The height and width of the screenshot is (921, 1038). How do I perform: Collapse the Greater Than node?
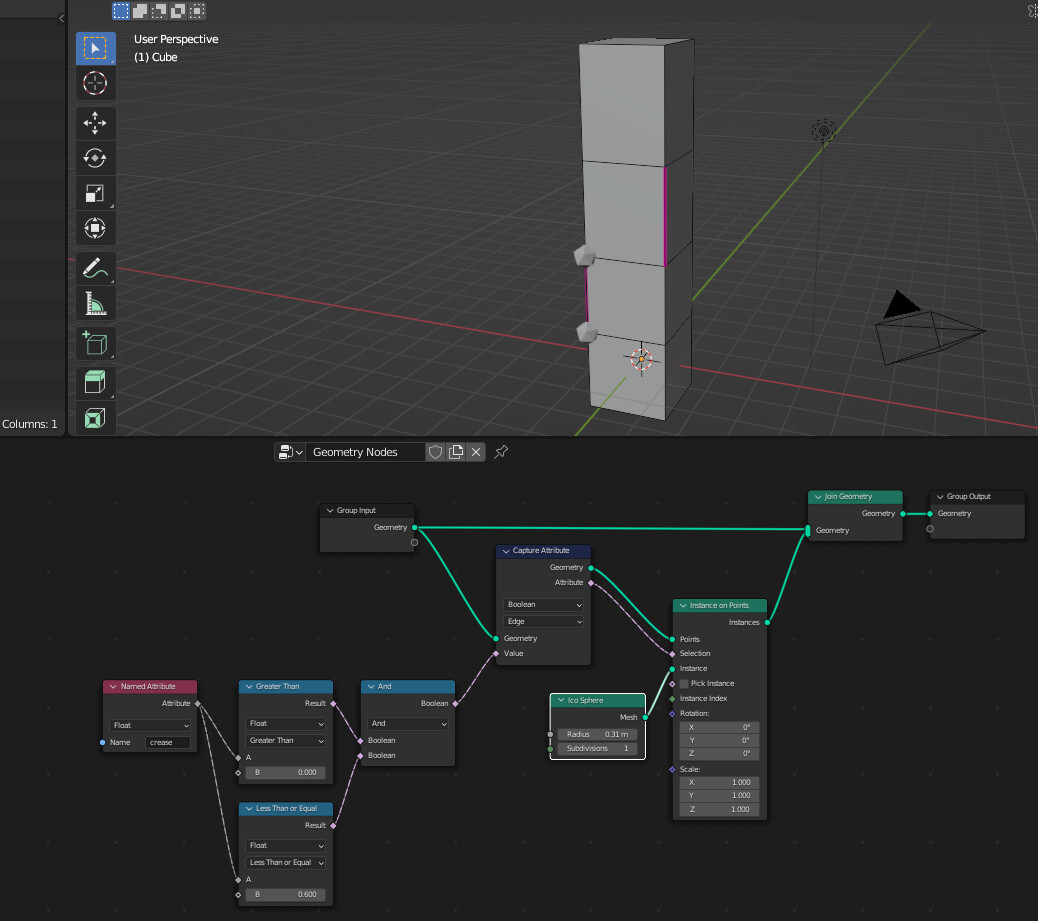tap(249, 687)
